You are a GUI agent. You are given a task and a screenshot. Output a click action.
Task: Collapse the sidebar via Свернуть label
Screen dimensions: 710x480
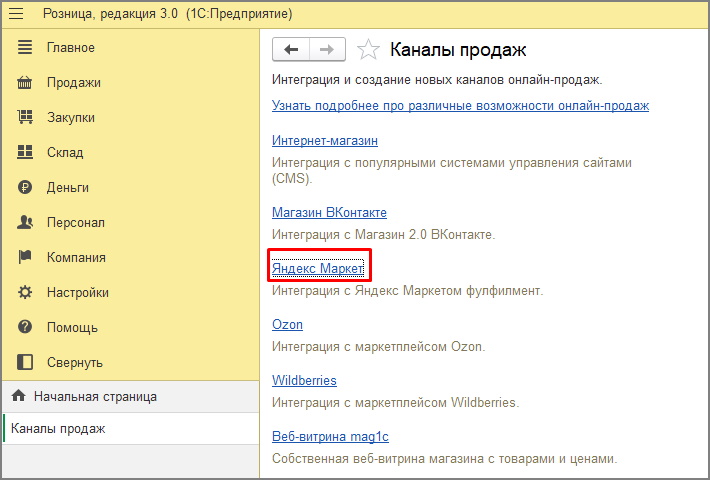(x=75, y=362)
